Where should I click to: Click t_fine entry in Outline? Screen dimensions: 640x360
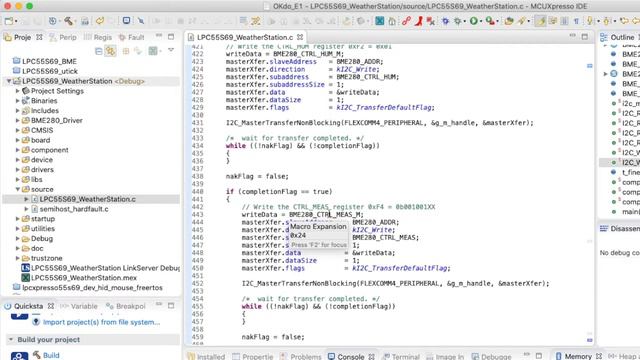tap(631, 172)
